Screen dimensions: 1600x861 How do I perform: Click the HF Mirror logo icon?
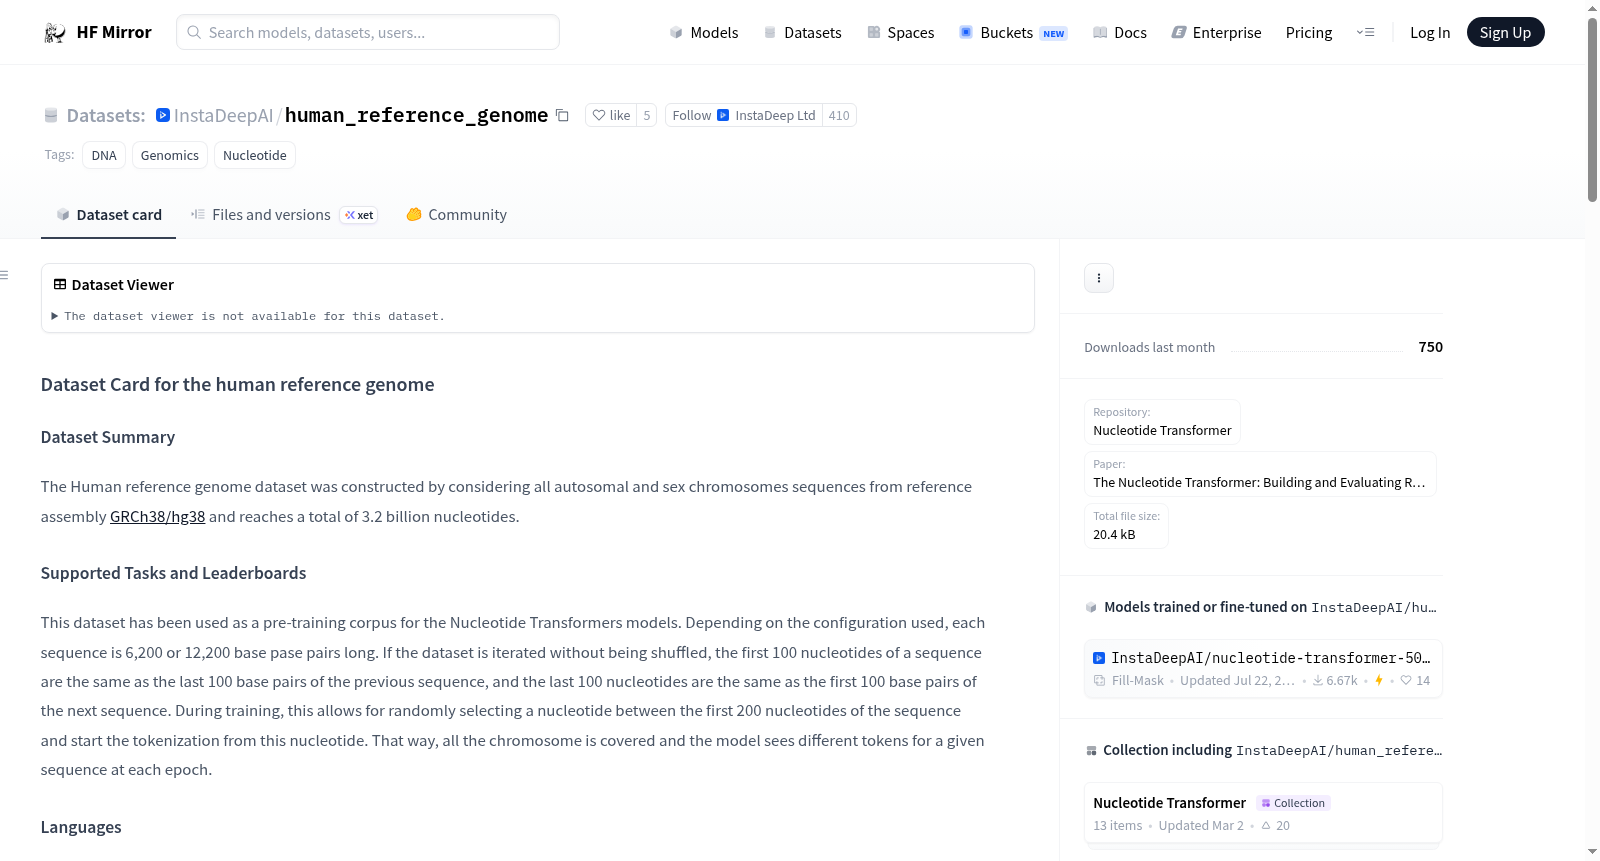tap(54, 33)
